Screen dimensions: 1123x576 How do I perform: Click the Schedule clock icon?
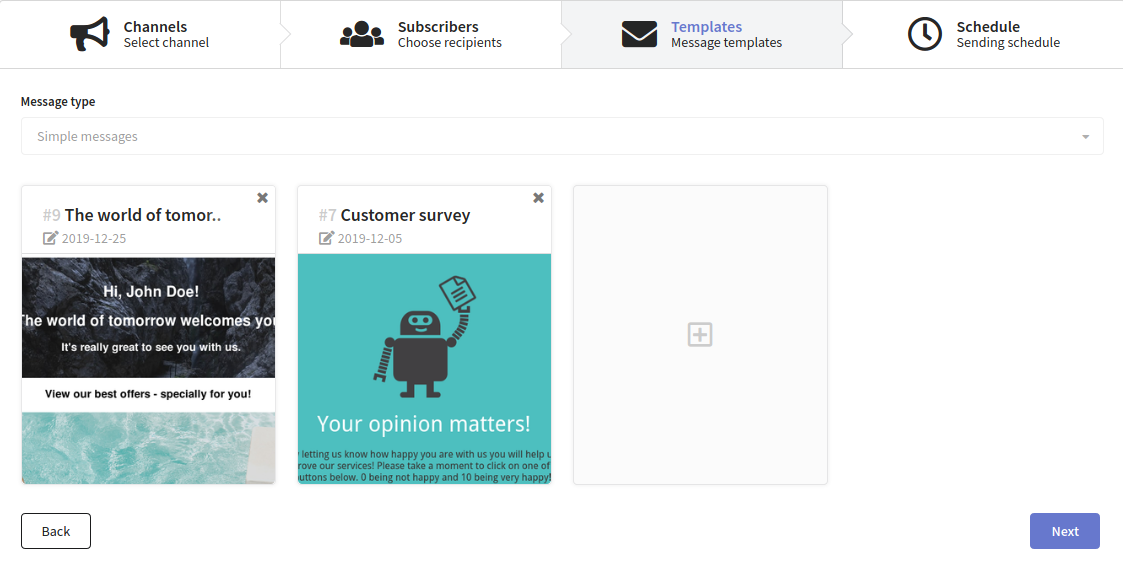click(x=925, y=34)
